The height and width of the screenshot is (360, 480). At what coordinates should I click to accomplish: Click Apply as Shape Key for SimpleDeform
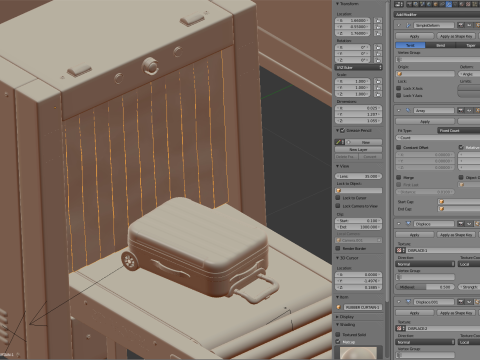tap(456, 36)
